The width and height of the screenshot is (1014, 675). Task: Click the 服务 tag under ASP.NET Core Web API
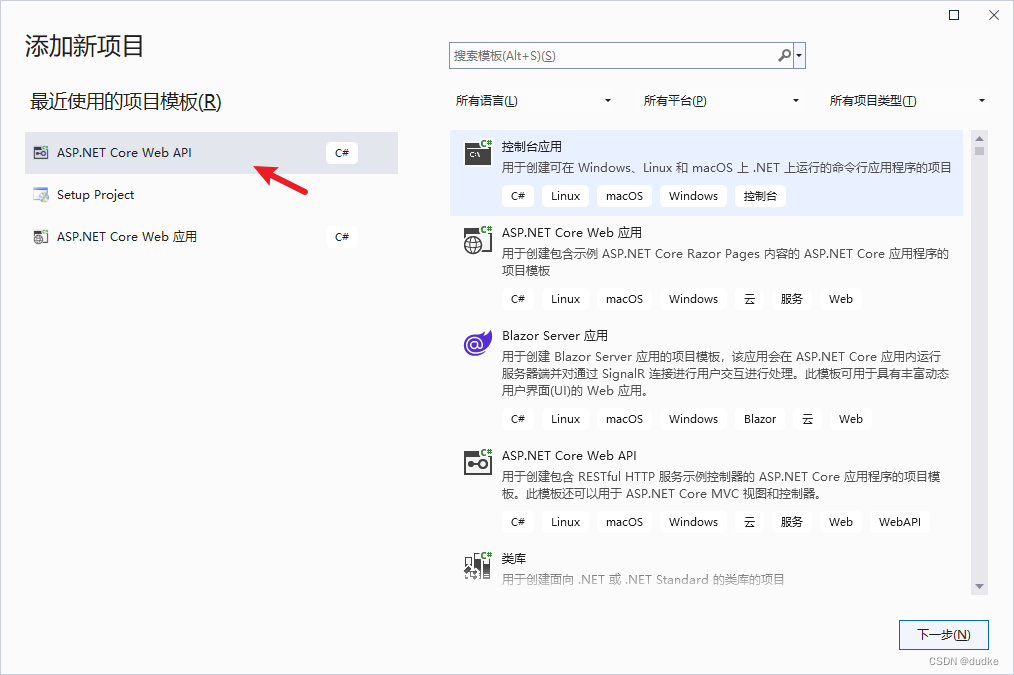point(792,522)
